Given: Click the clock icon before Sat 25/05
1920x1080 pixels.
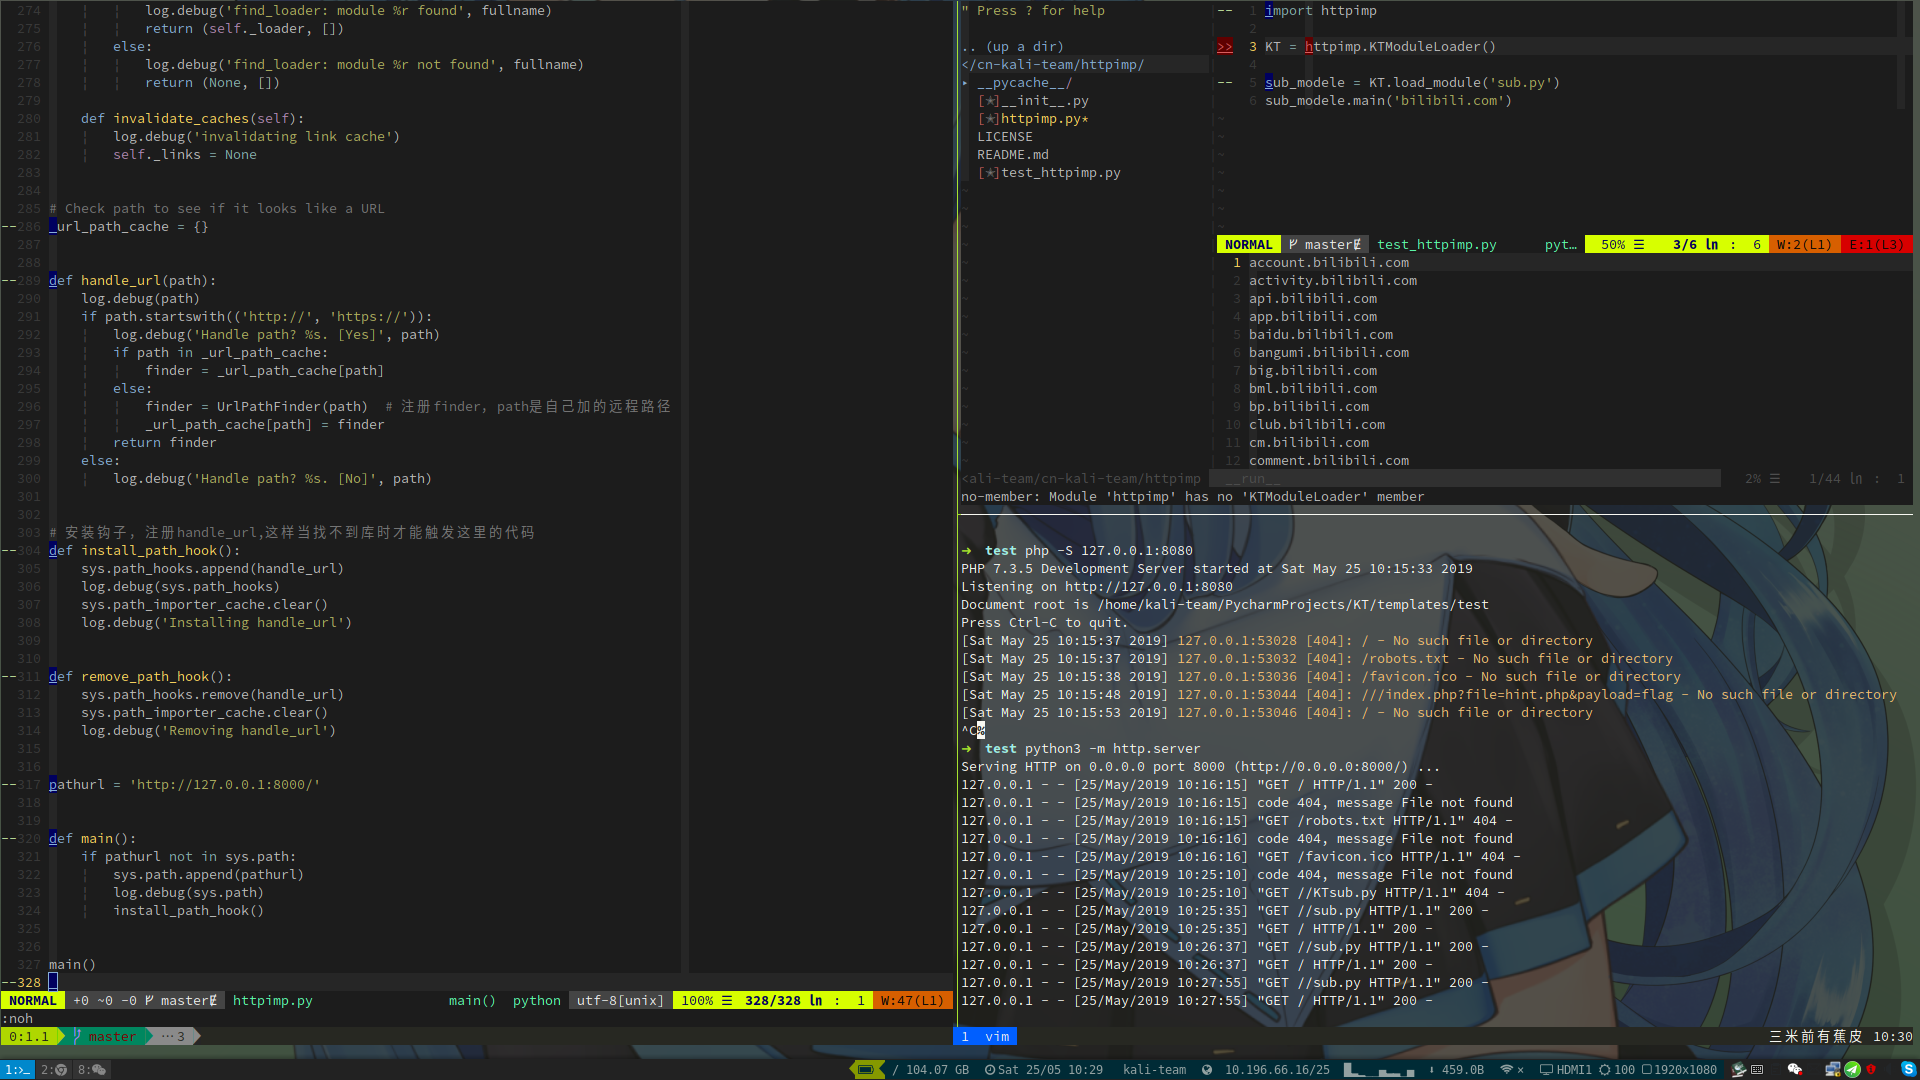Looking at the screenshot, I should (989, 1069).
